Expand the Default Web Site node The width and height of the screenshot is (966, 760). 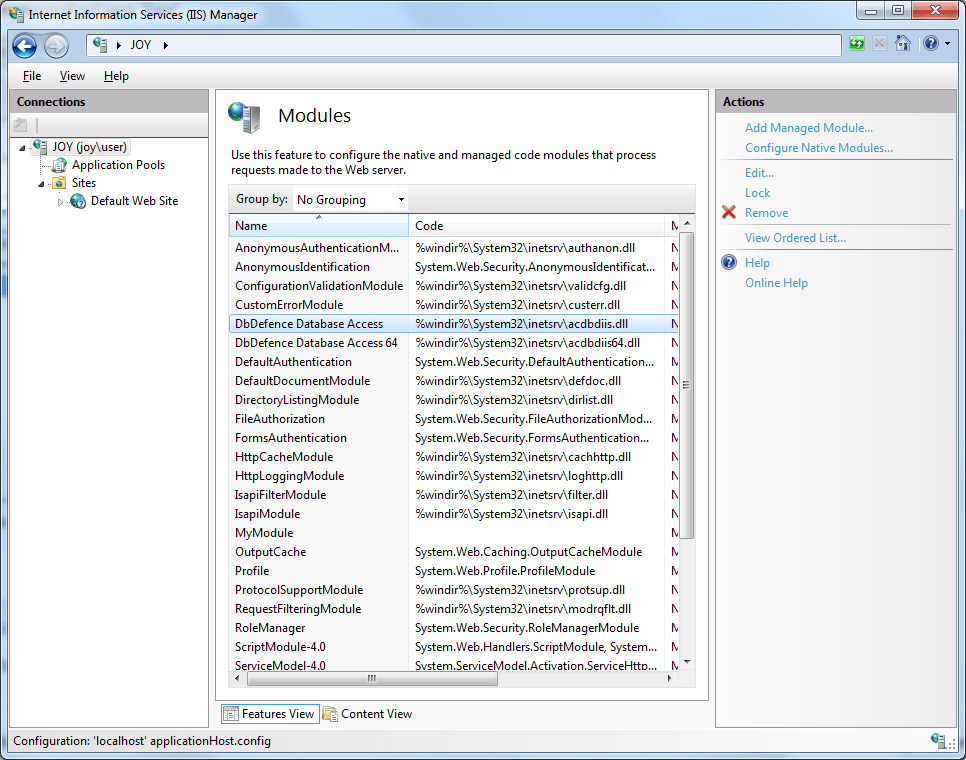pyautogui.click(x=60, y=202)
